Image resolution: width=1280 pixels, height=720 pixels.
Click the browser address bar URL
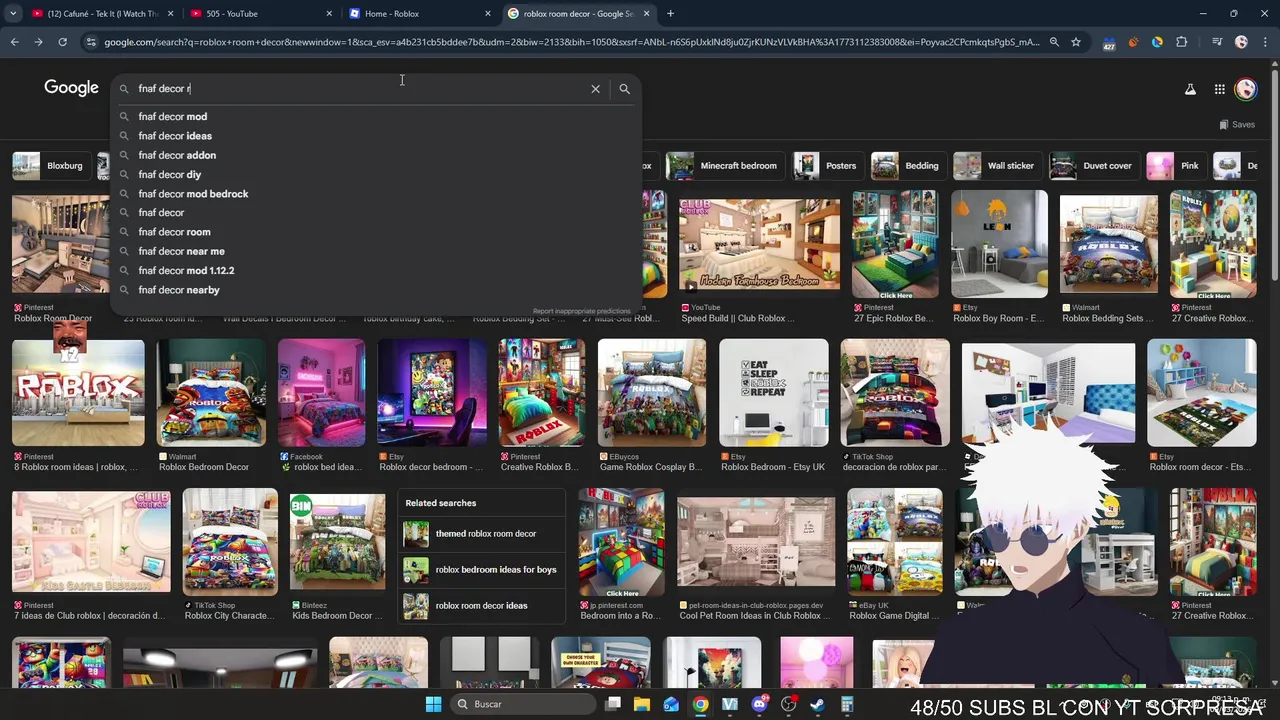pos(572,42)
